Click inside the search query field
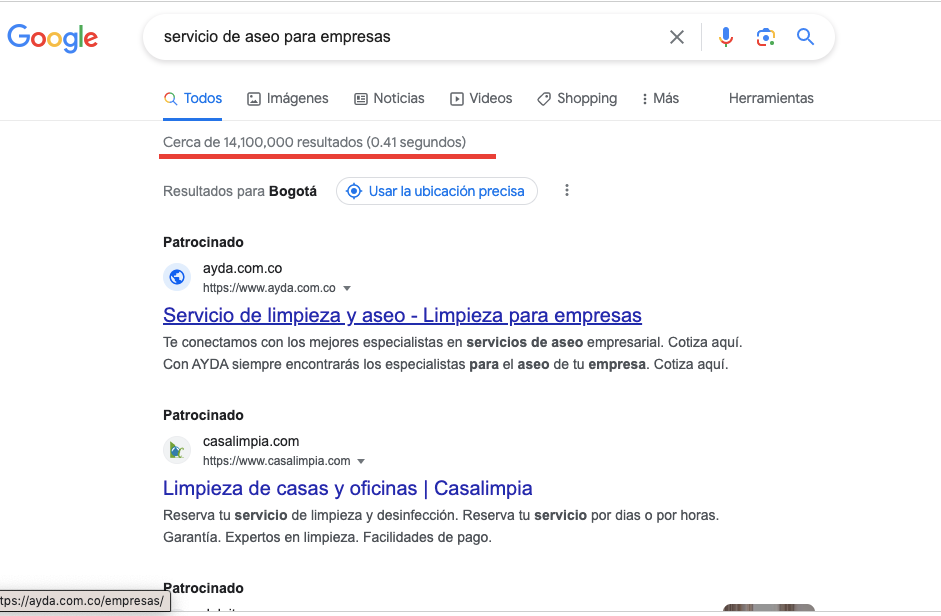941x616 pixels. 408,37
